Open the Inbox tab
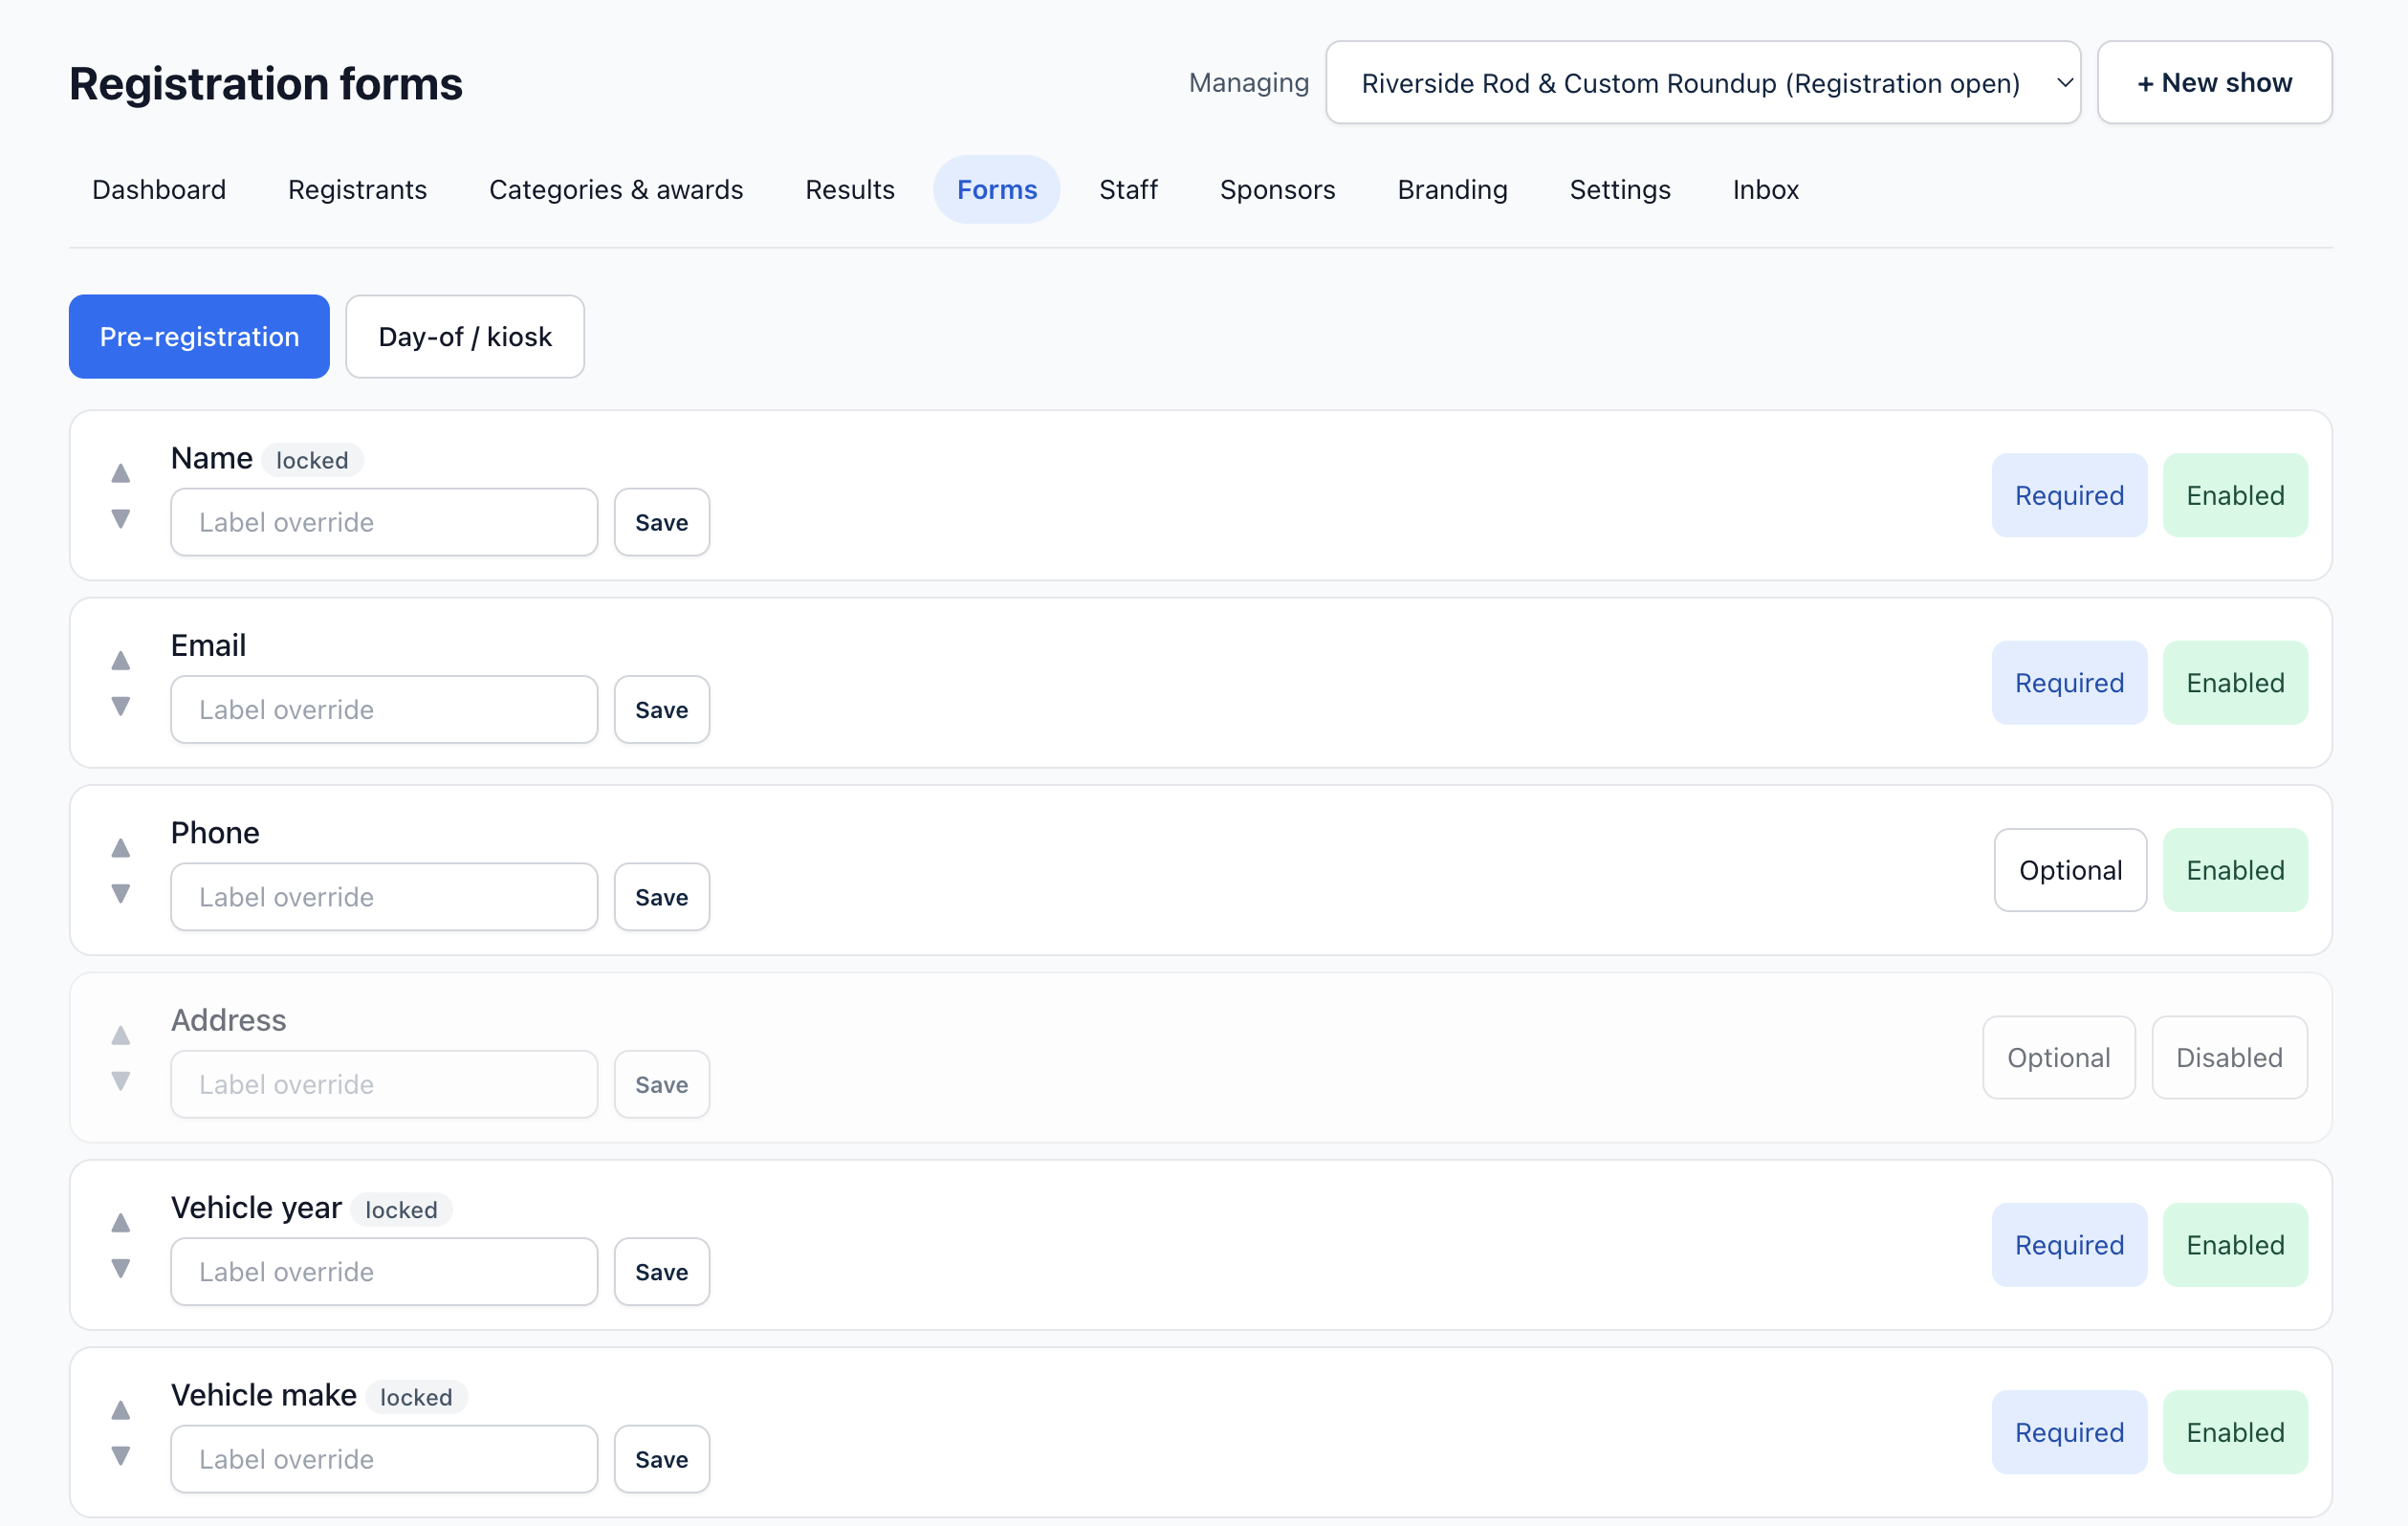2408x1526 pixels. click(x=1765, y=189)
